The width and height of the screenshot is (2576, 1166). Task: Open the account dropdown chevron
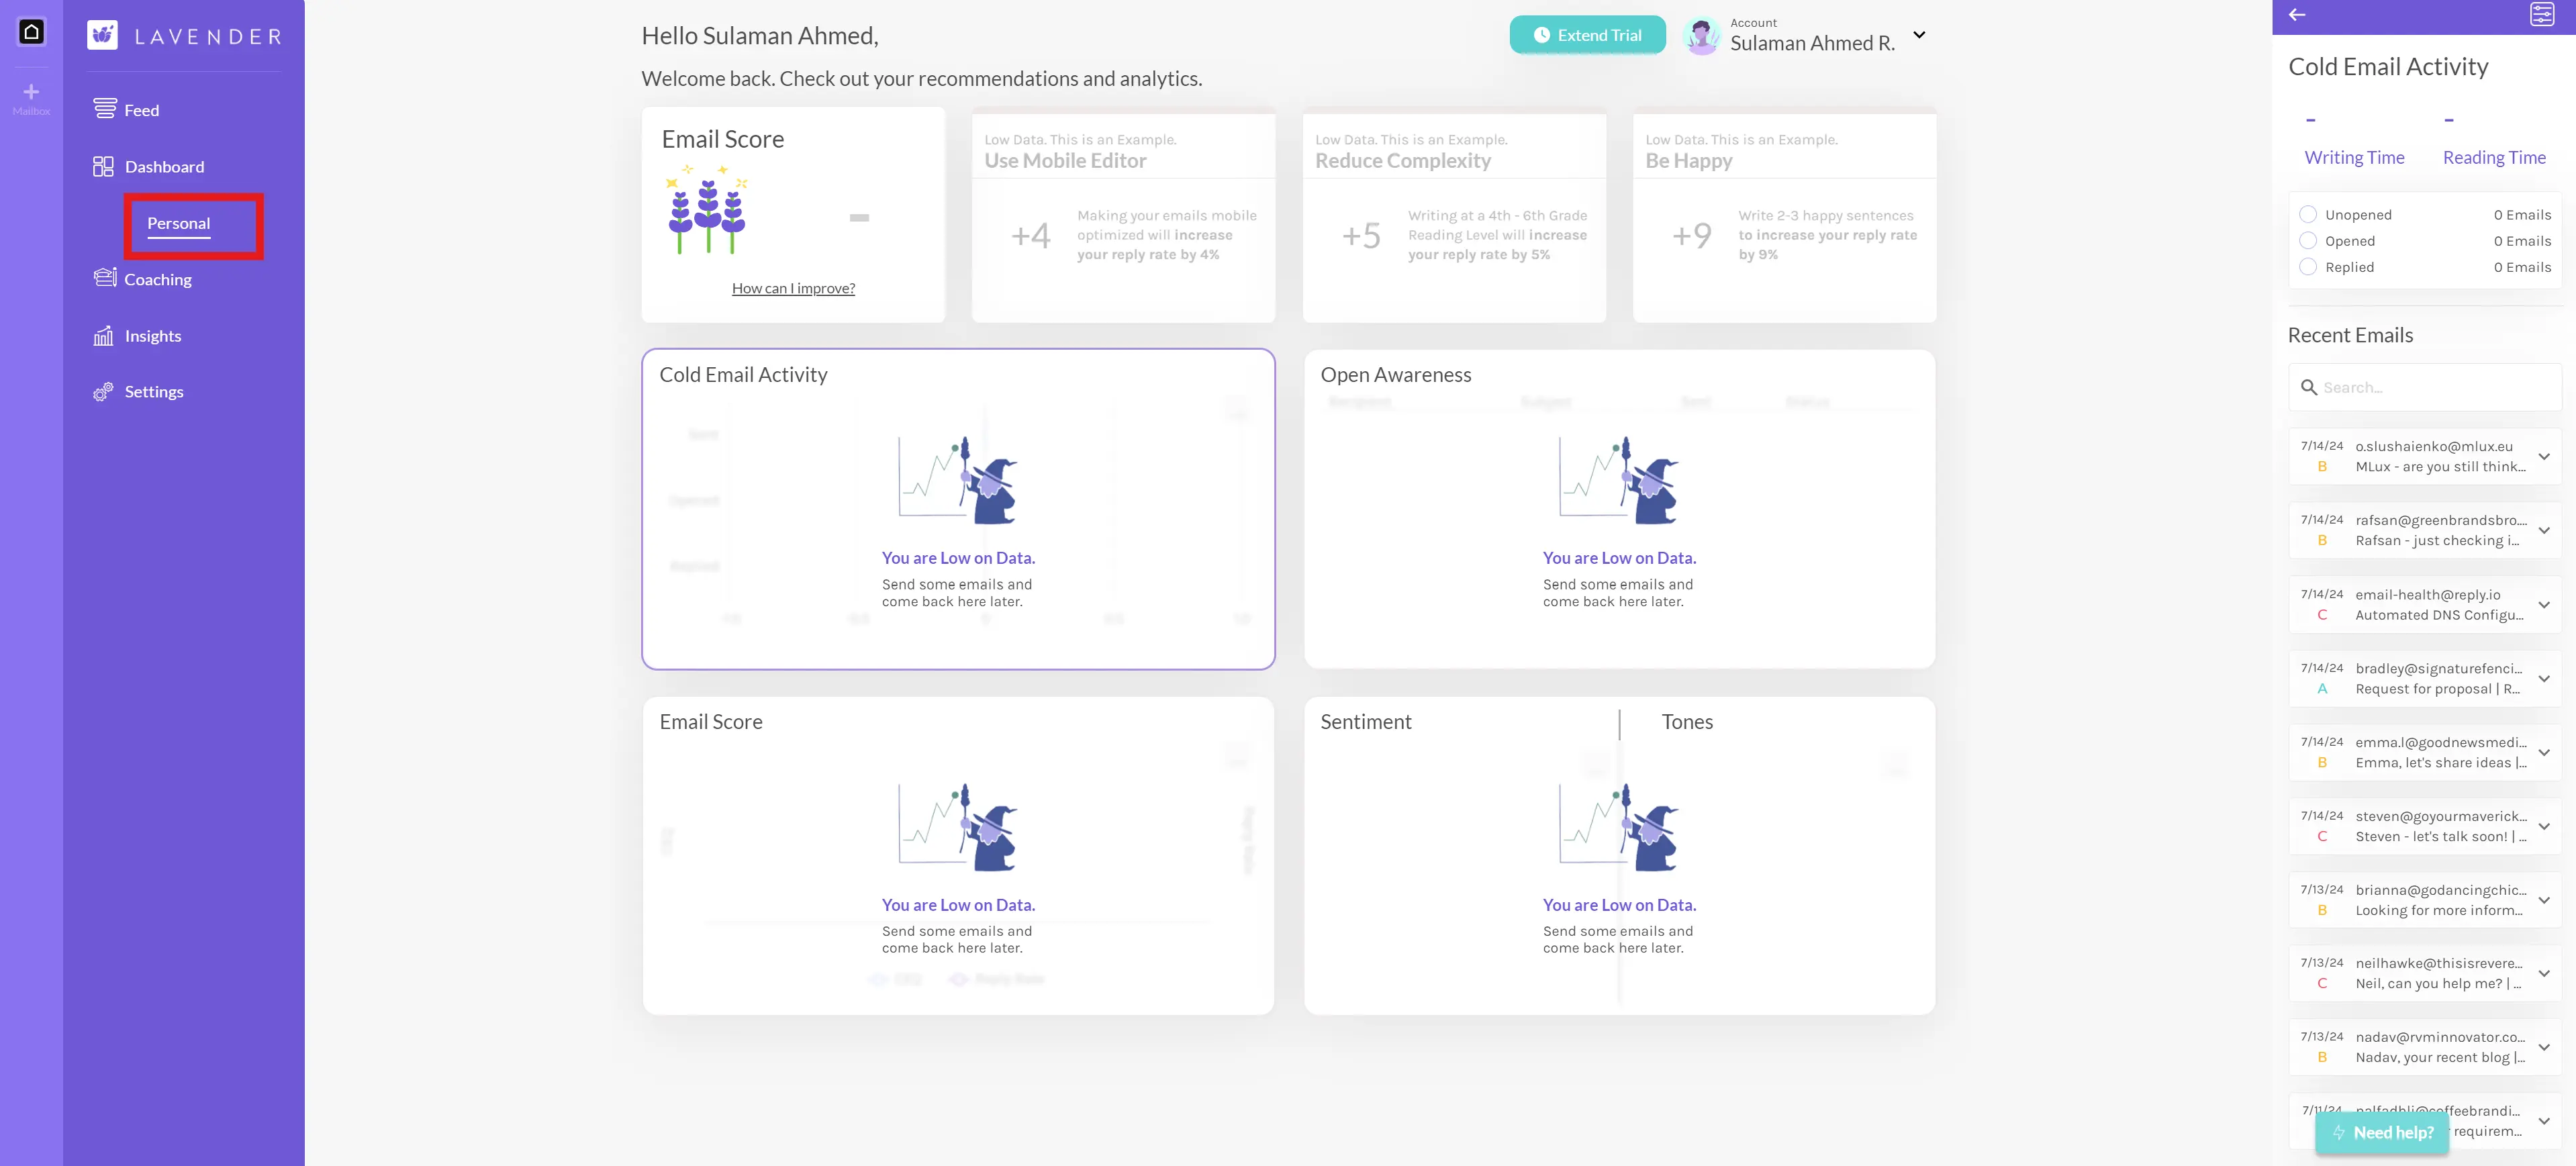pos(1919,35)
